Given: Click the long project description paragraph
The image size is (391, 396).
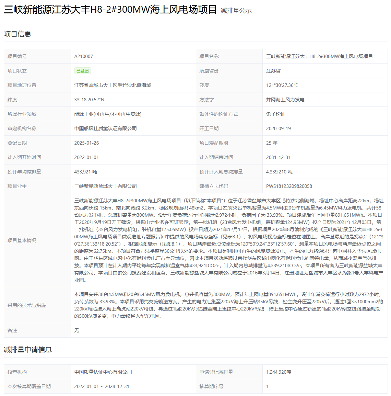Looking at the screenshot, I should tap(228, 240).
